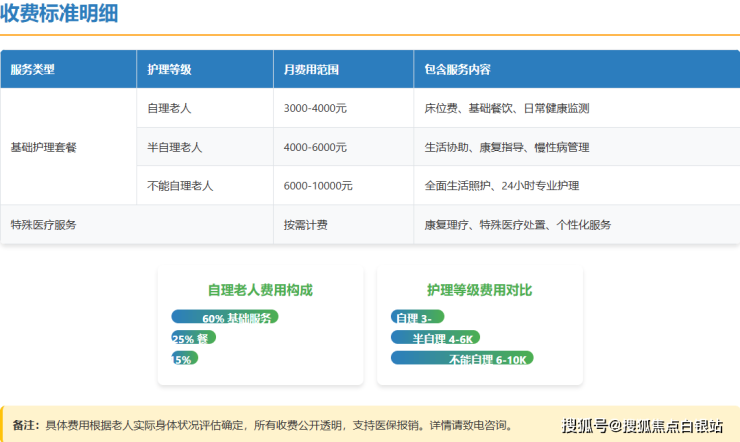Image resolution: width=740 pixels, height=442 pixels.
Task: Select the 月费用范围 column header
Action: 312,70
